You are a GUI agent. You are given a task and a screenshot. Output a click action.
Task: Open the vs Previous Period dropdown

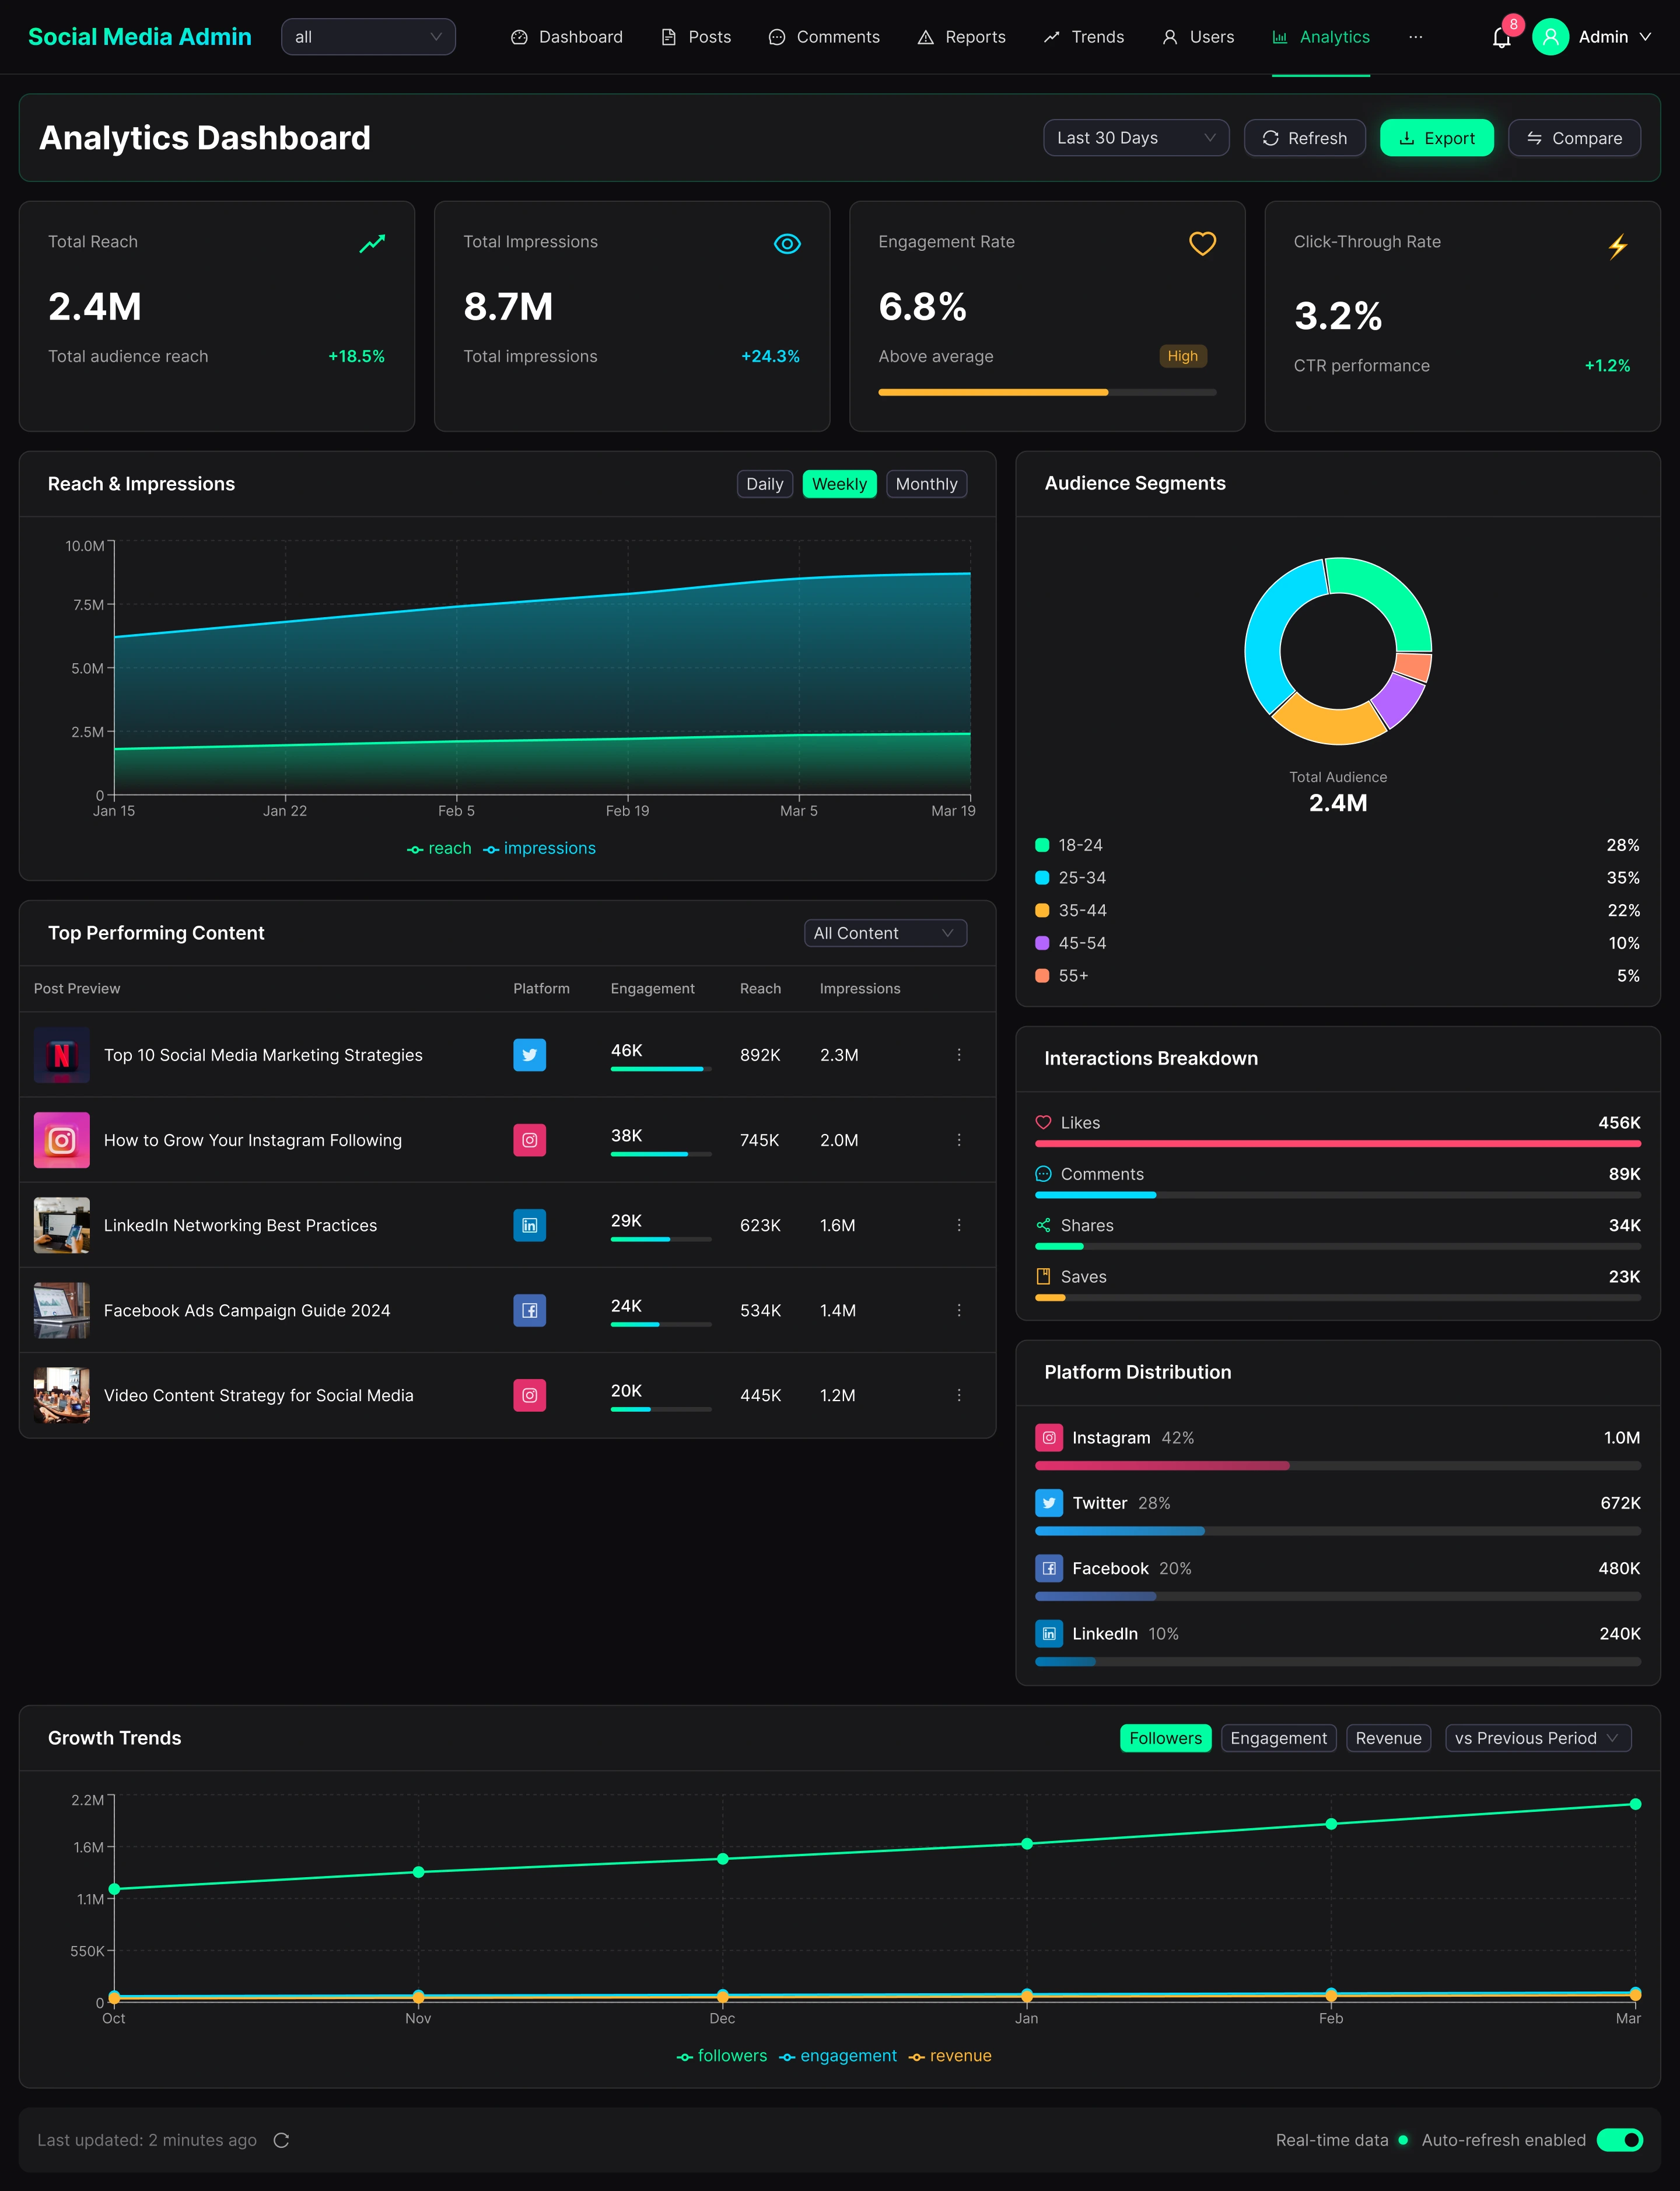[x=1537, y=1738]
